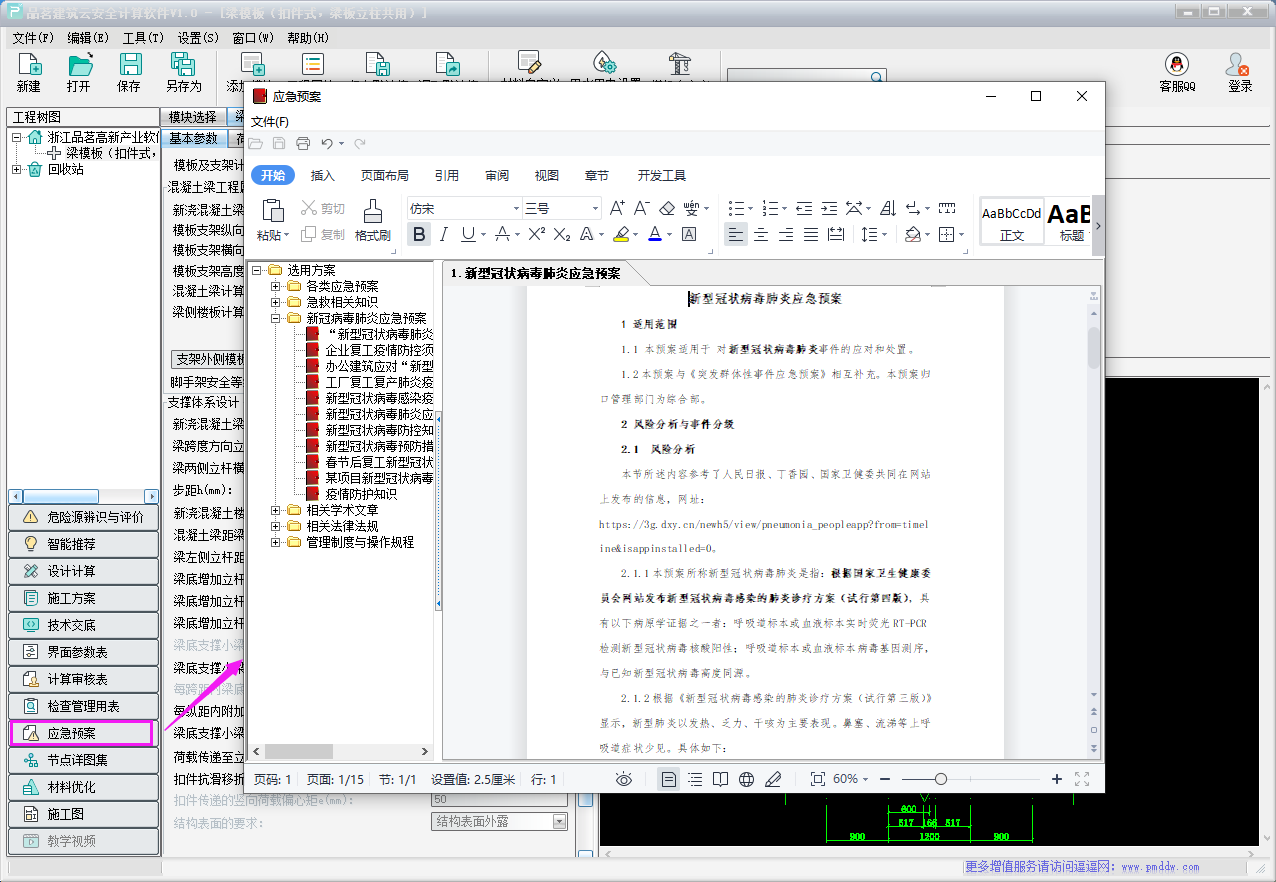Open the 施工方案 sidebar button
The height and width of the screenshot is (882, 1276).
[84, 598]
